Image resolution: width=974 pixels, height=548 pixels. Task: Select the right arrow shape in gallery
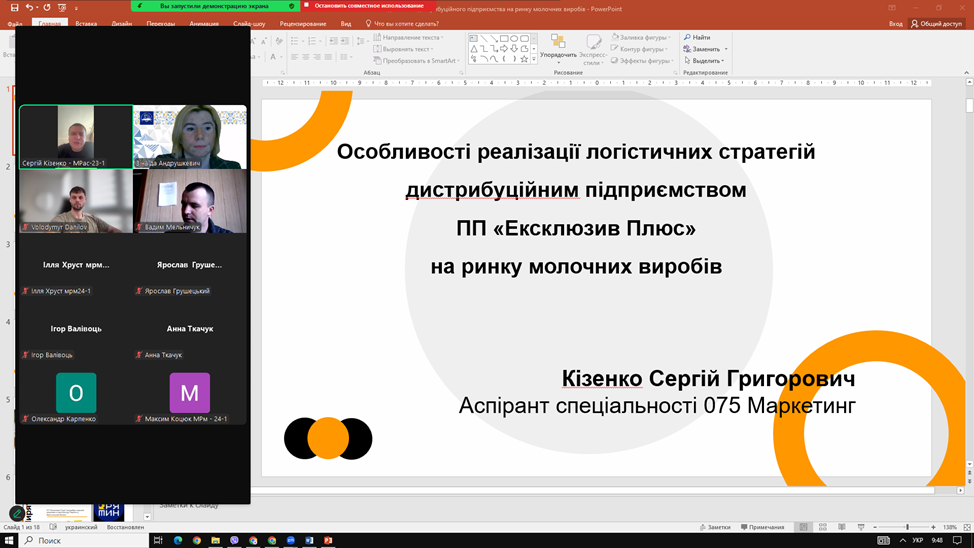pyautogui.click(x=504, y=48)
